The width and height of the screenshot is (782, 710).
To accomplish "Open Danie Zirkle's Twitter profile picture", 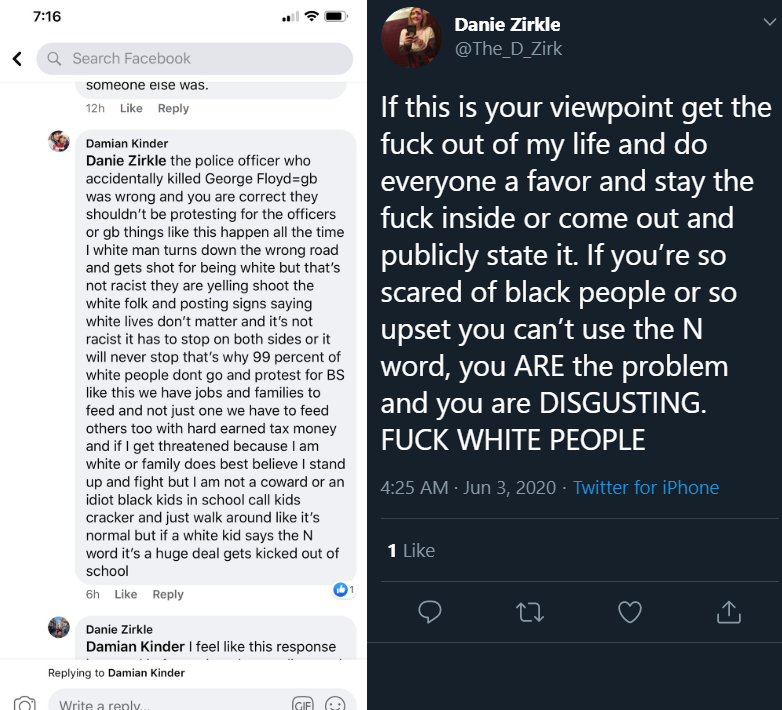I will (x=411, y=37).
